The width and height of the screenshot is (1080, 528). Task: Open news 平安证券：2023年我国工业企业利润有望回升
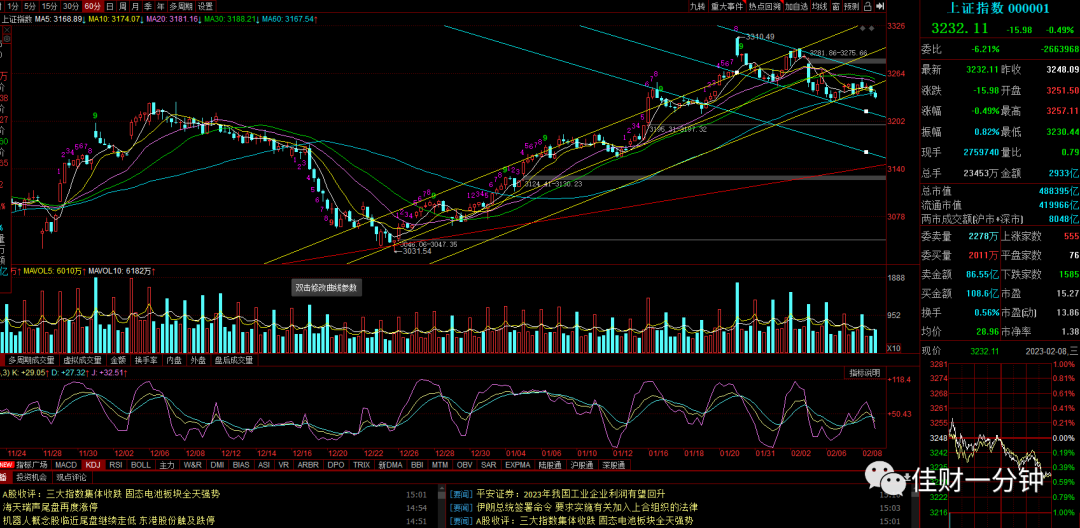click(571, 494)
